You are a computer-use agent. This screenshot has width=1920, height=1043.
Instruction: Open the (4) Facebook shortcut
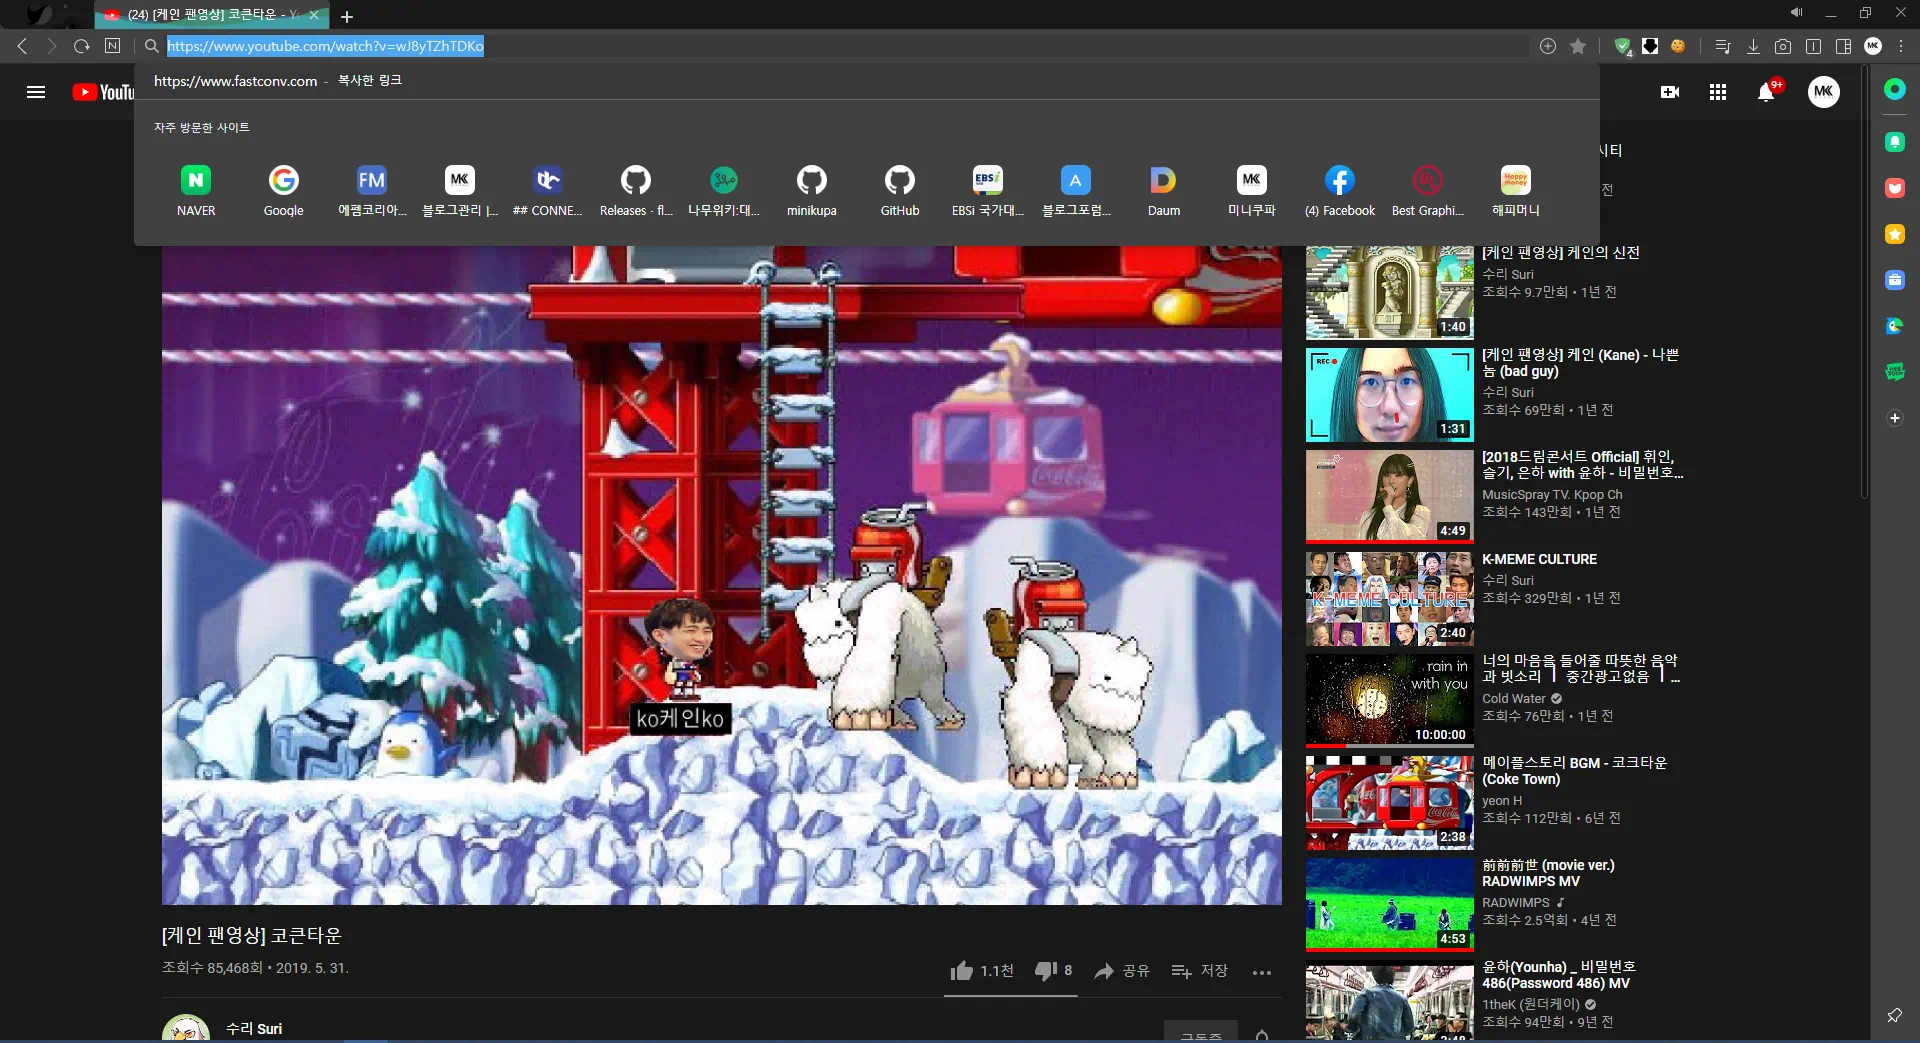click(1340, 190)
